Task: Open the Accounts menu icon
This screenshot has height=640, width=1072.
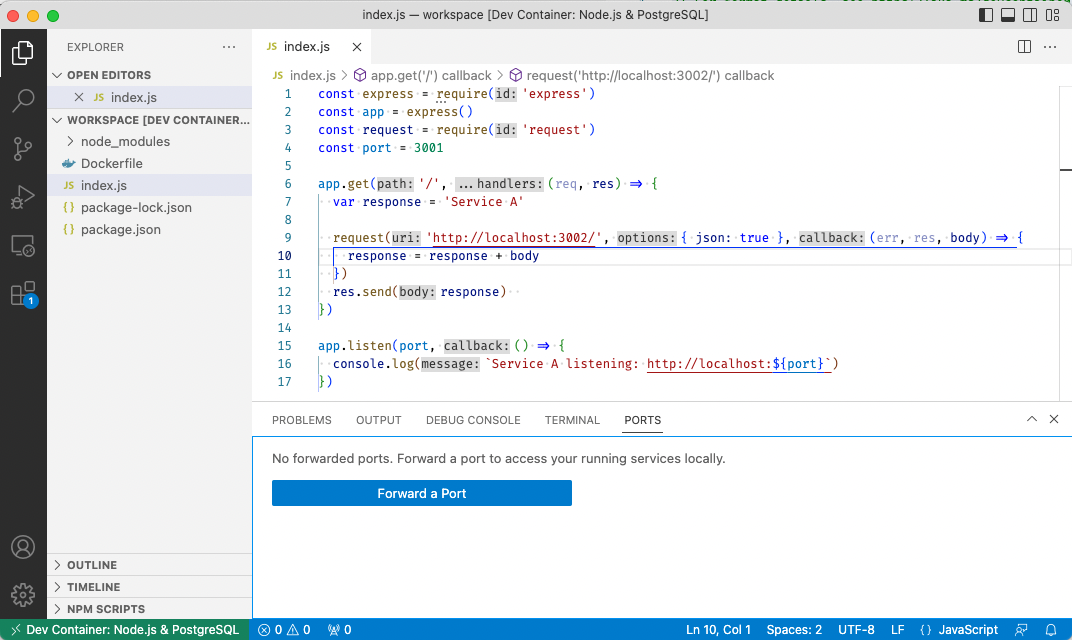Action: pyautogui.click(x=23, y=547)
